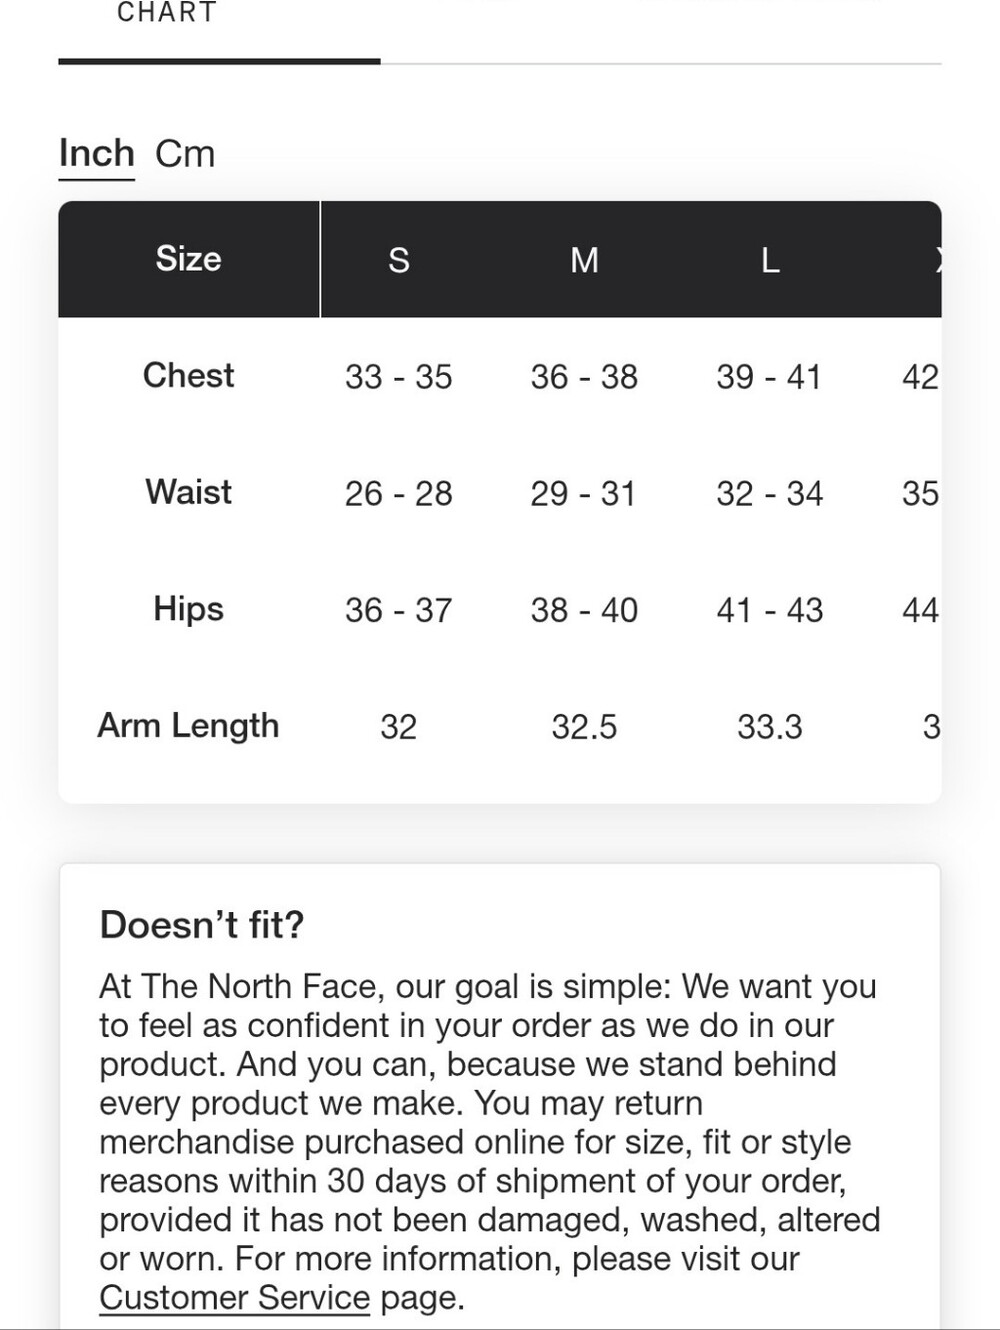Click the Size header cell

click(188, 259)
